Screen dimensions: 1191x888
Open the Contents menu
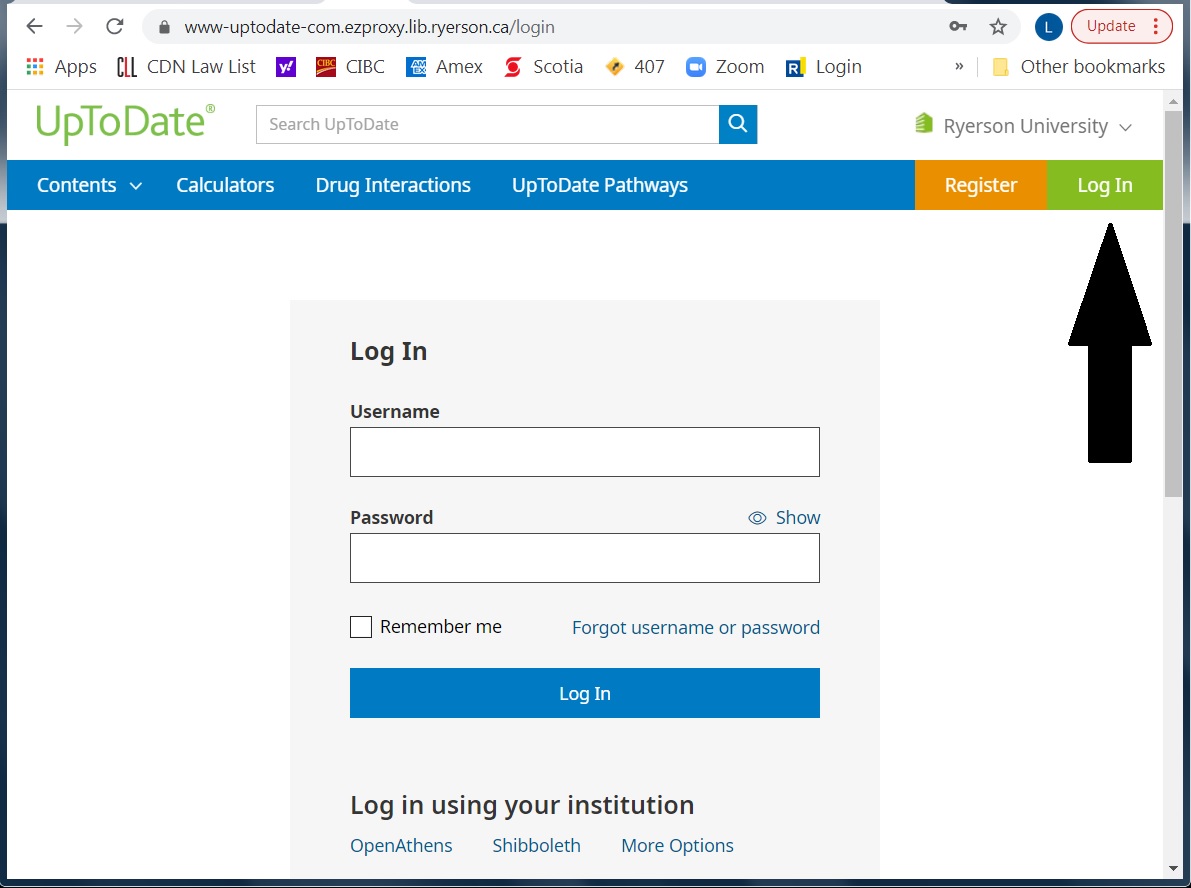[90, 185]
